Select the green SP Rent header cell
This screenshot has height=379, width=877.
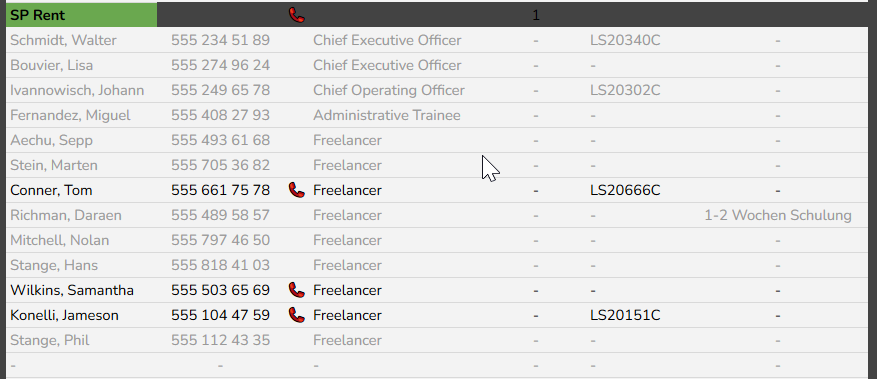(82, 15)
